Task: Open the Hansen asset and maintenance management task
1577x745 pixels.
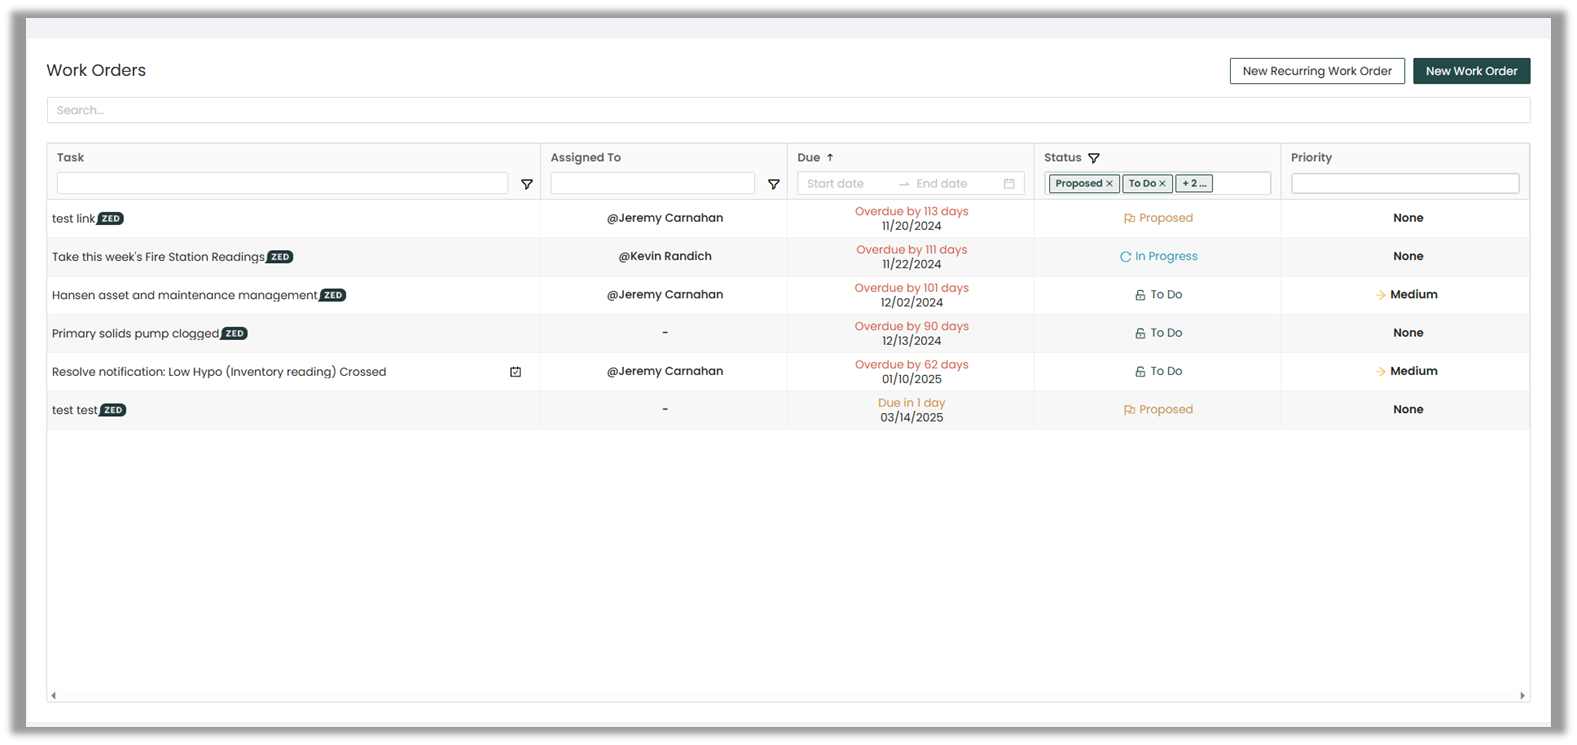Action: [184, 295]
